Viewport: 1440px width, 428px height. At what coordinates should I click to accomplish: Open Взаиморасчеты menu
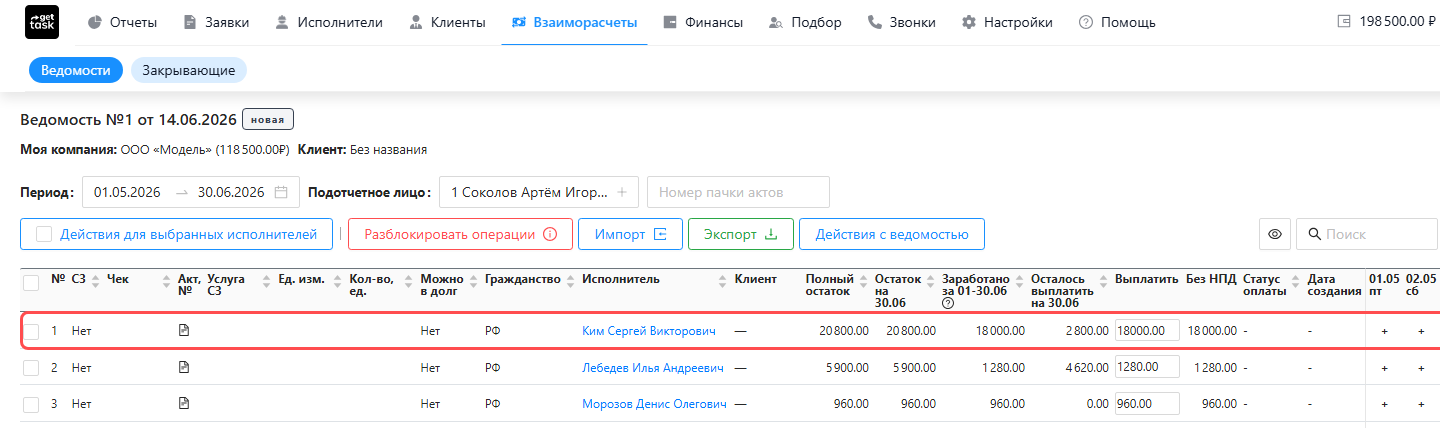[x=574, y=22]
